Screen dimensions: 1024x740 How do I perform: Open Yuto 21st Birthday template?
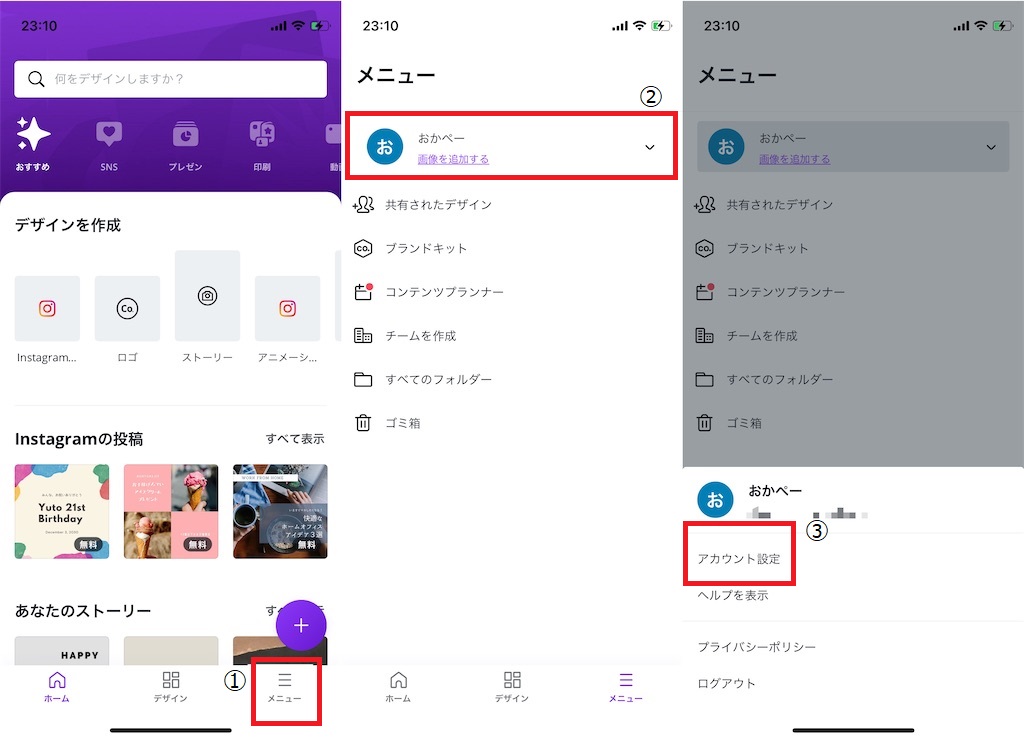tap(62, 511)
